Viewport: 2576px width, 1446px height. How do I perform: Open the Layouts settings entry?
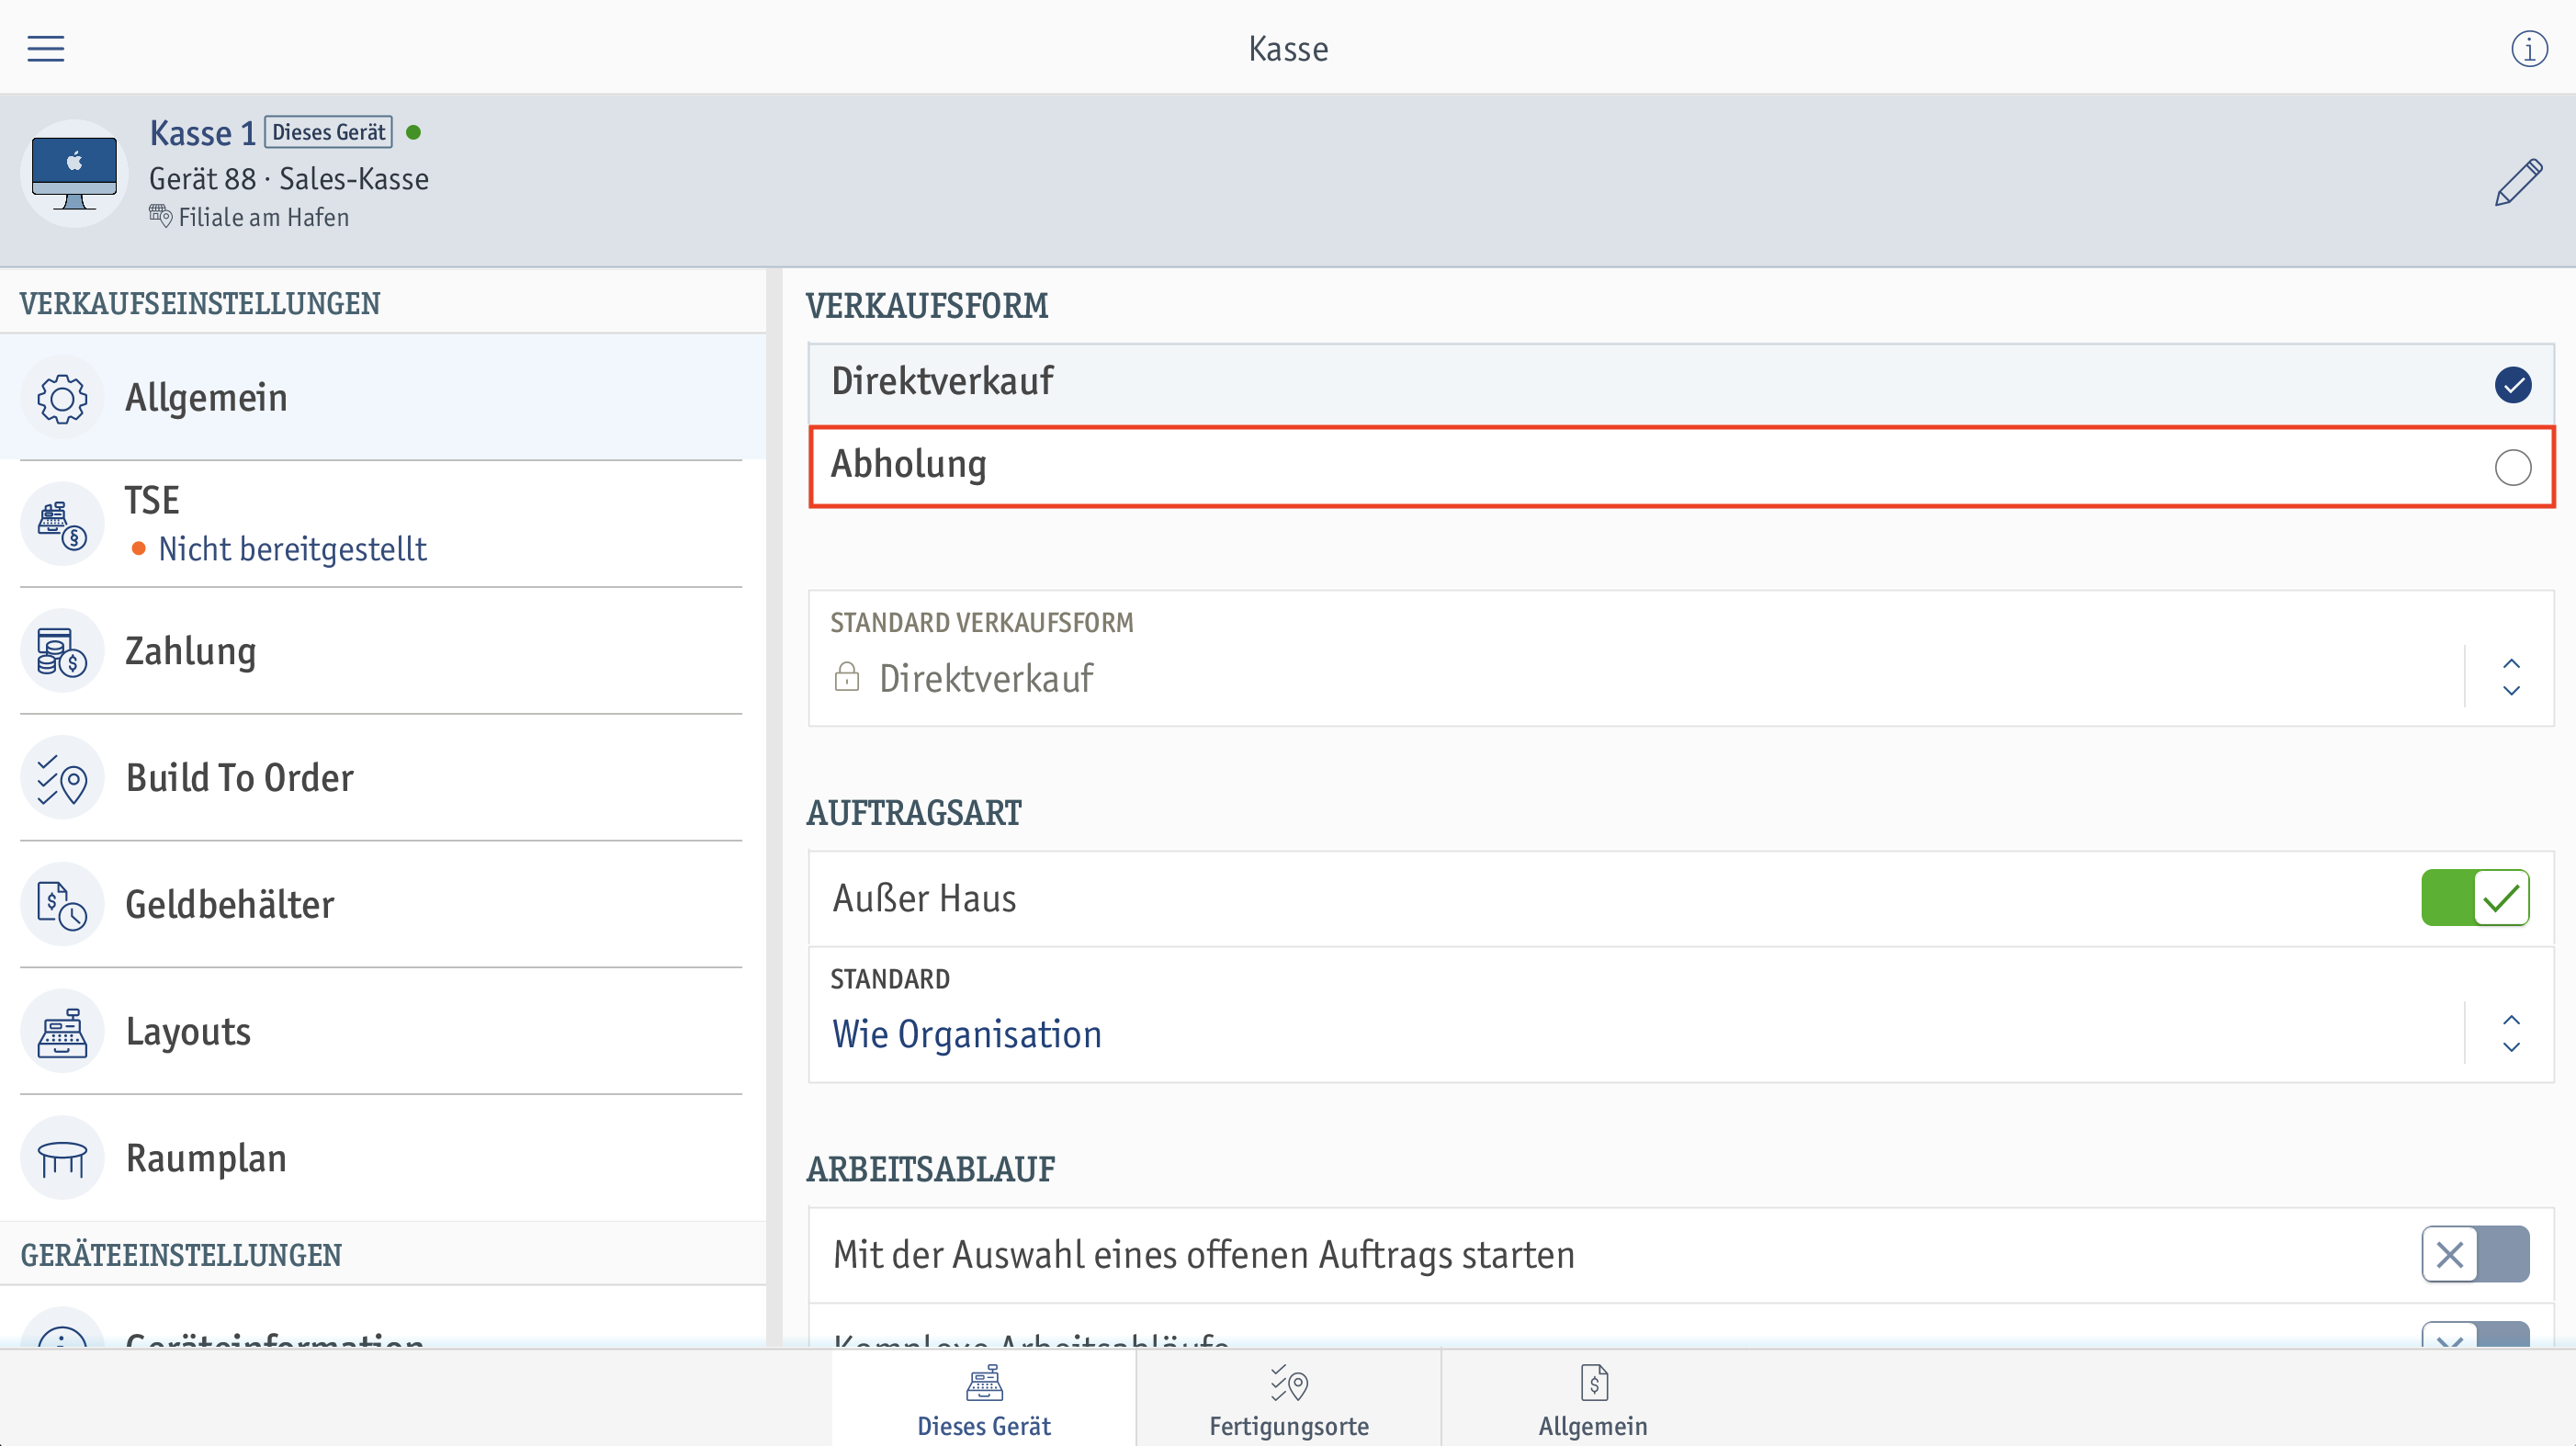[383, 1032]
